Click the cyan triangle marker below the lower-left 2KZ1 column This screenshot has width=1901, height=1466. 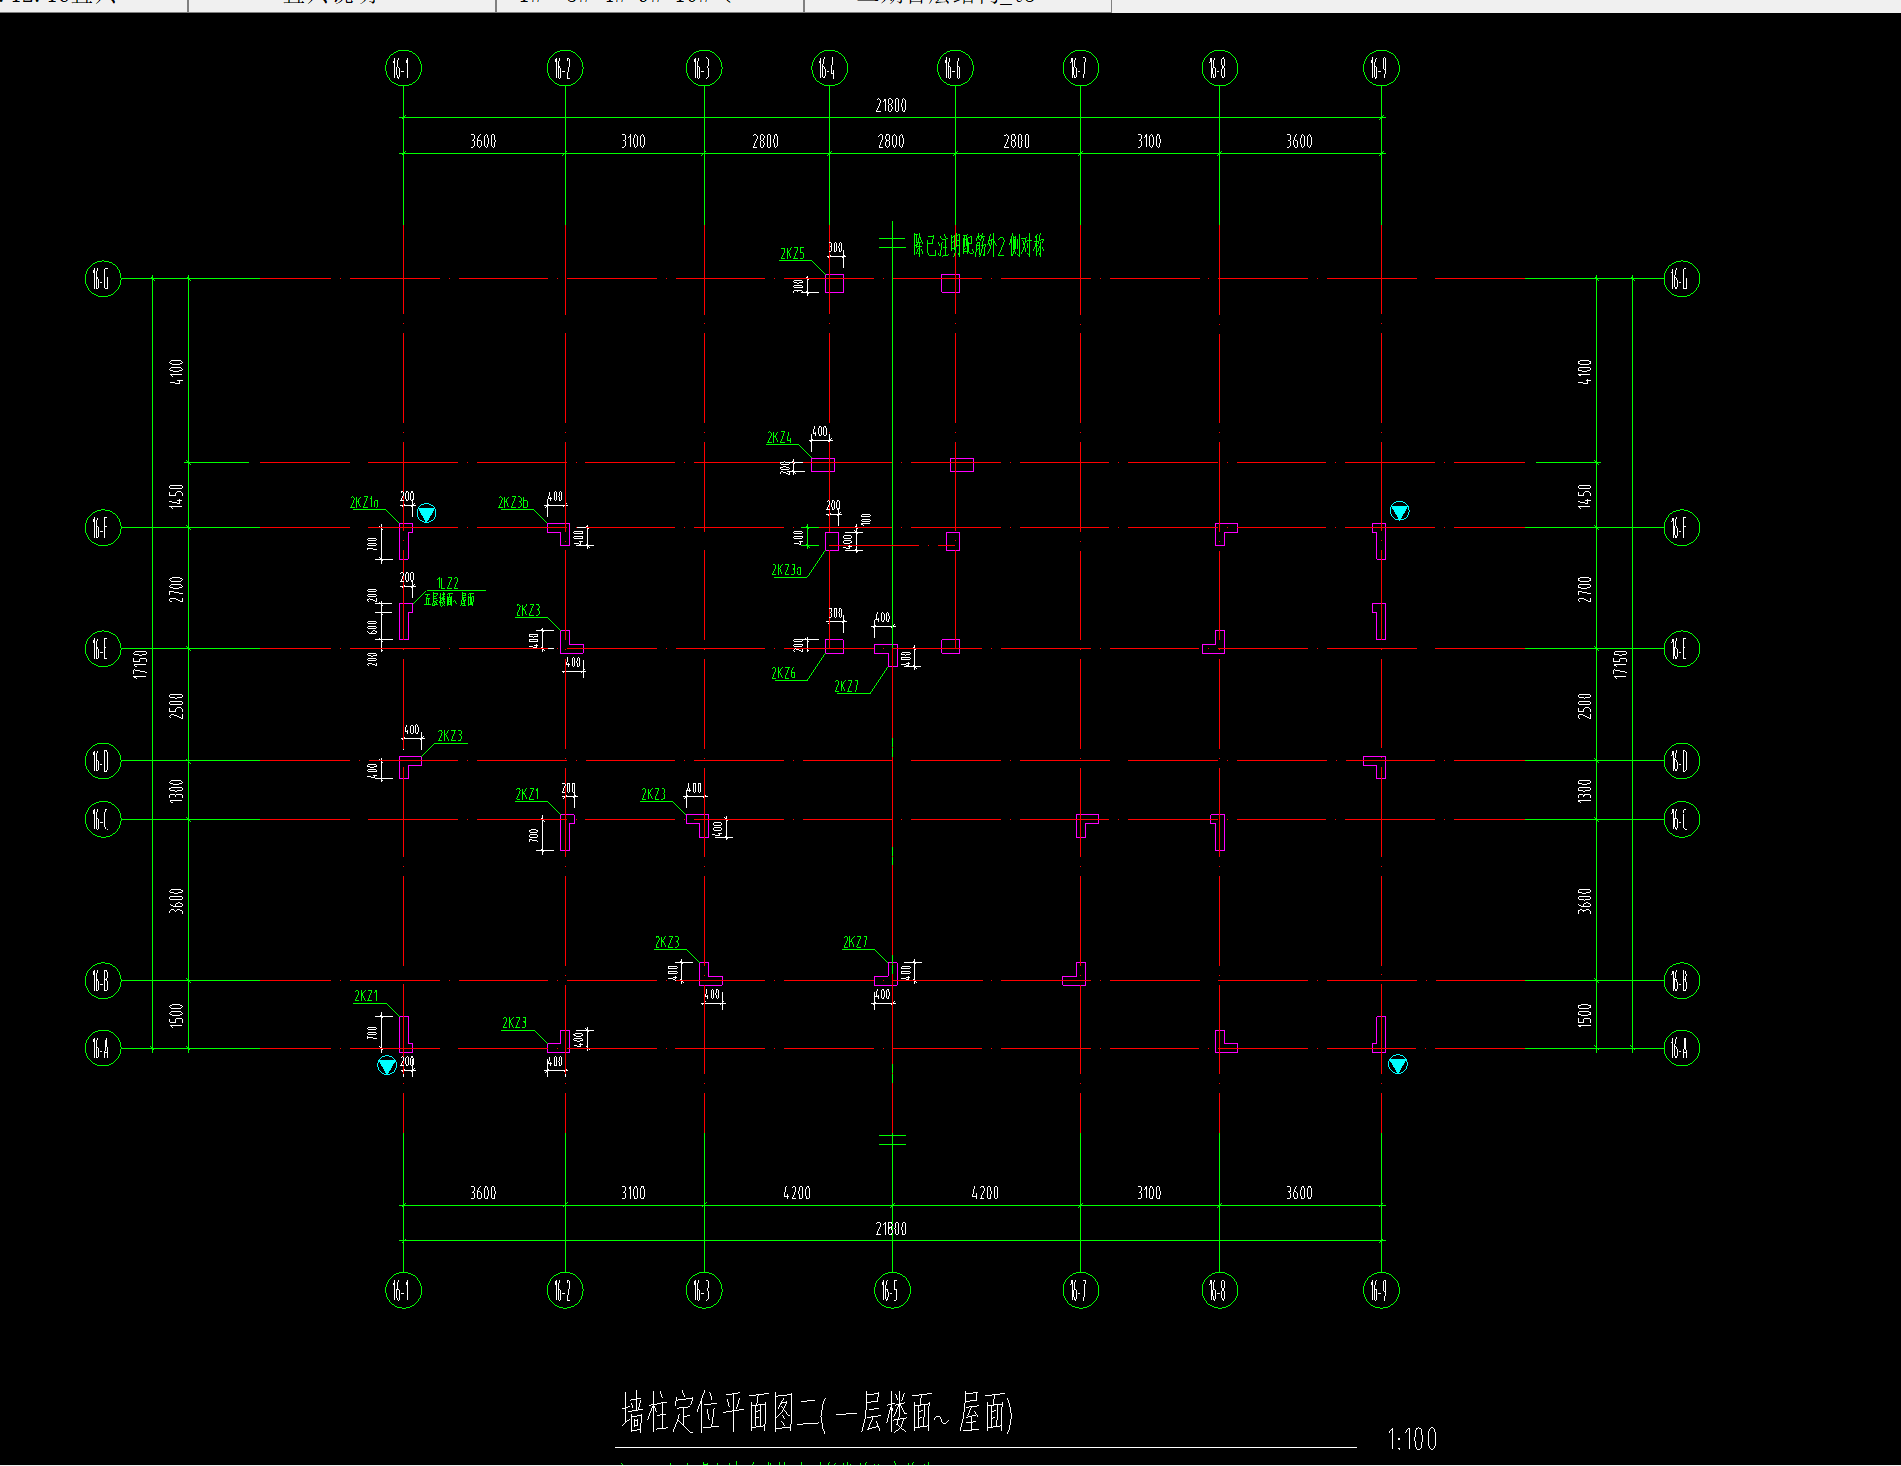point(387,1066)
